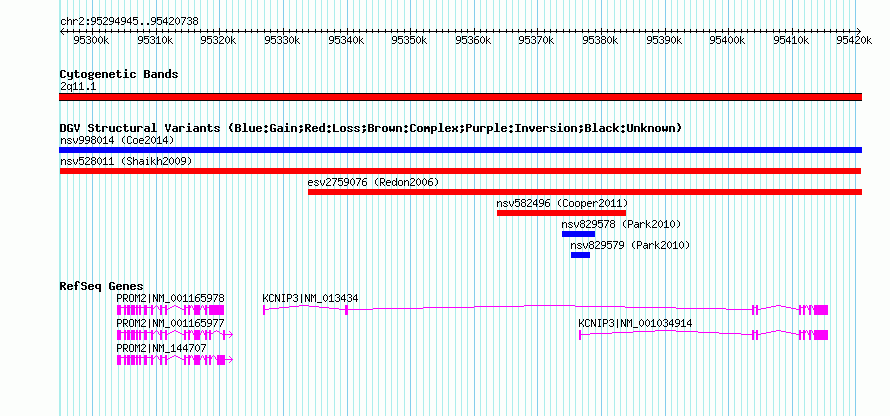This screenshot has height=416, width=890.
Task: Open the nsv998014 (Coe2014) label
Action: 117,140
